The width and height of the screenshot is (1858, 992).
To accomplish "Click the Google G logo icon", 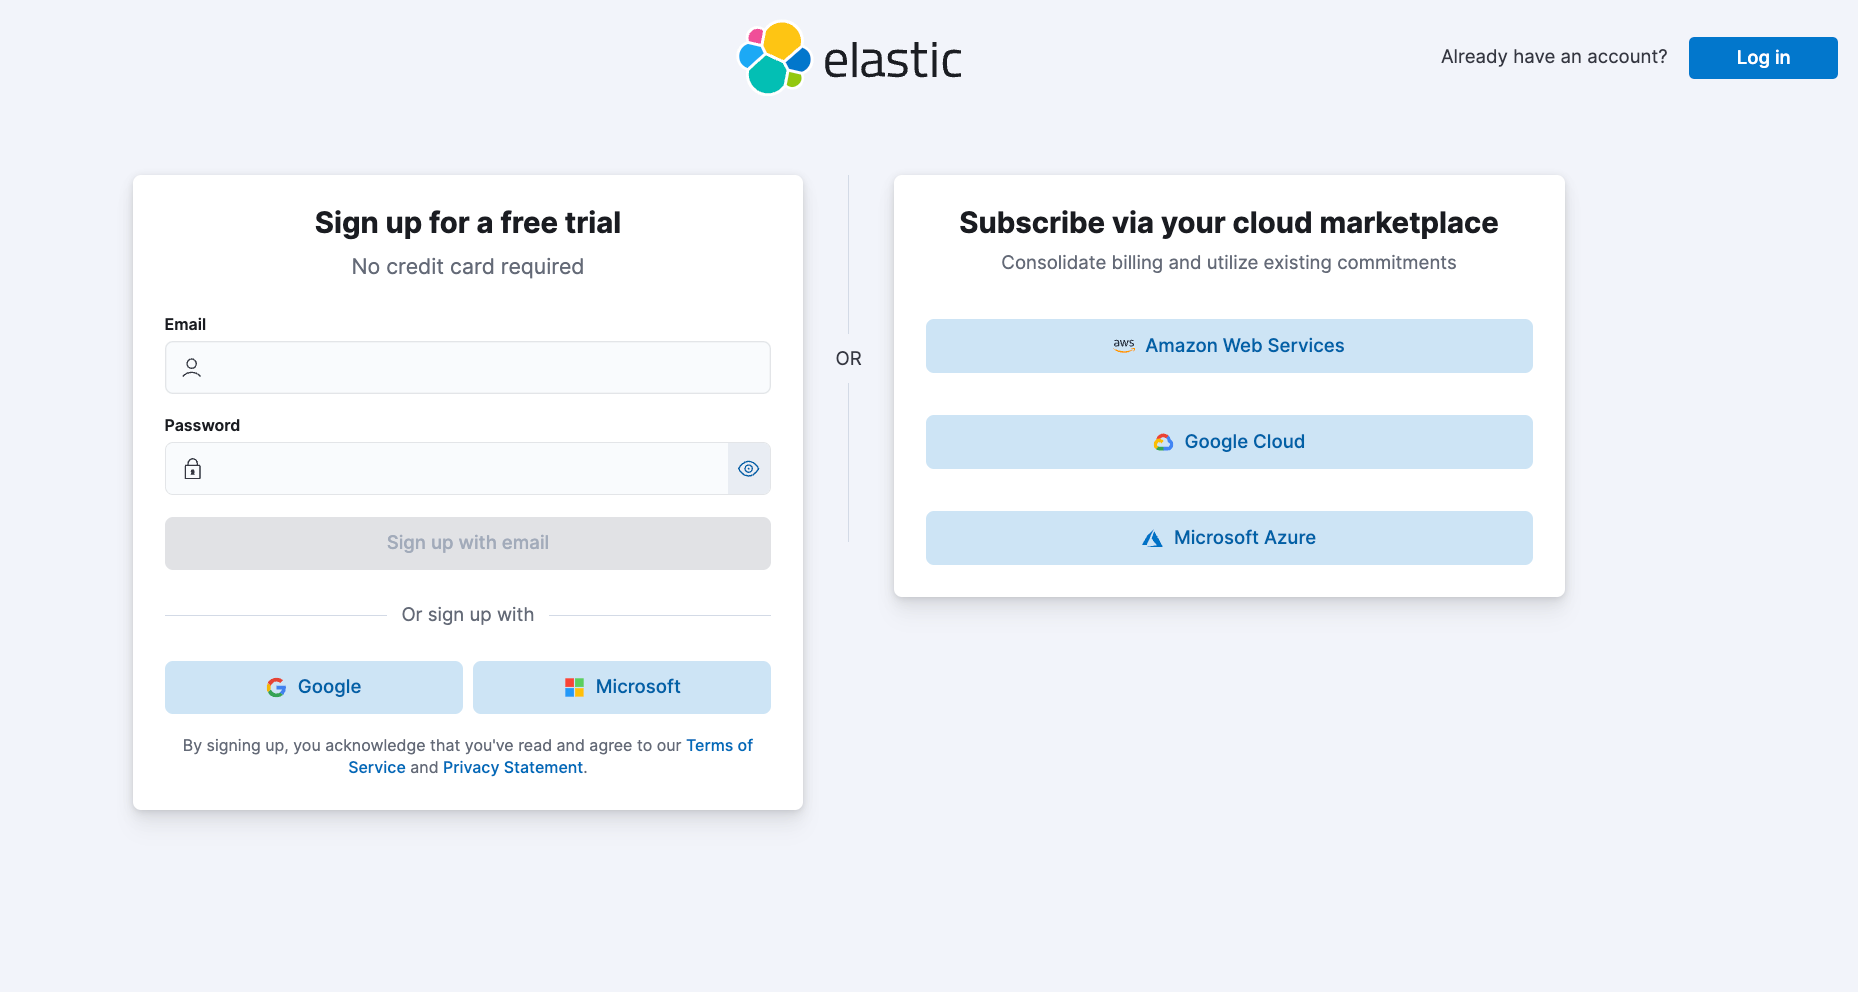I will (x=277, y=687).
